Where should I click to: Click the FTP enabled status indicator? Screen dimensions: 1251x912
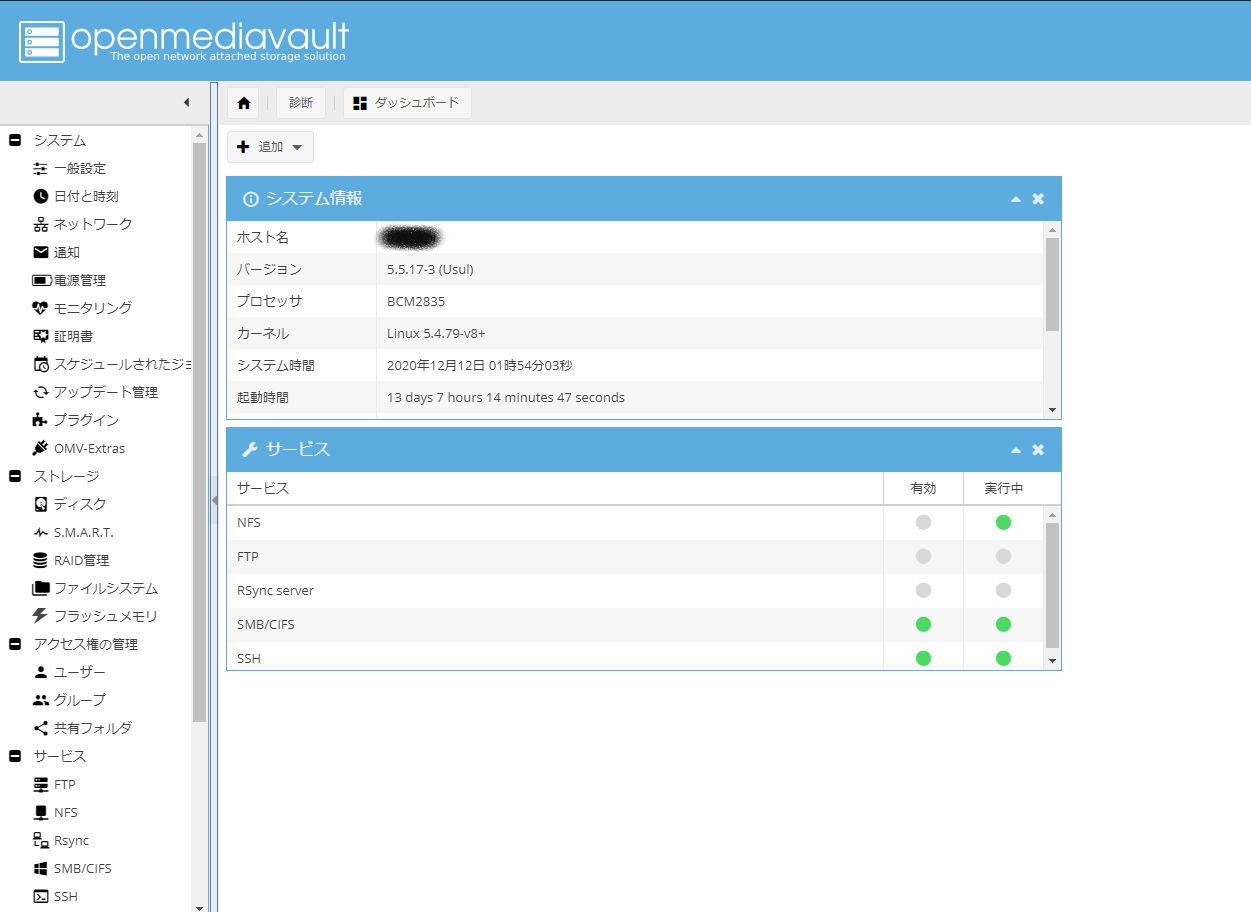tap(923, 556)
